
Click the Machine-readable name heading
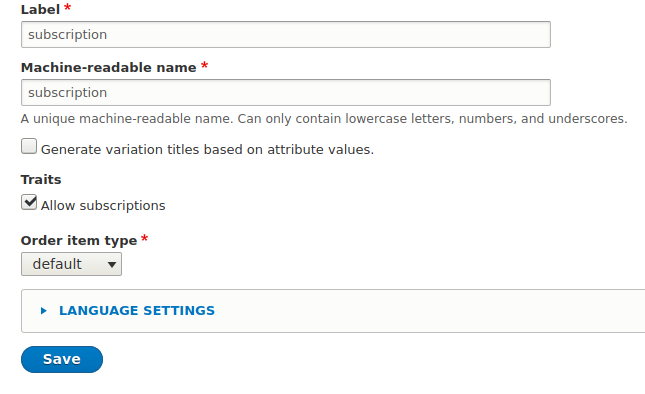(x=109, y=67)
